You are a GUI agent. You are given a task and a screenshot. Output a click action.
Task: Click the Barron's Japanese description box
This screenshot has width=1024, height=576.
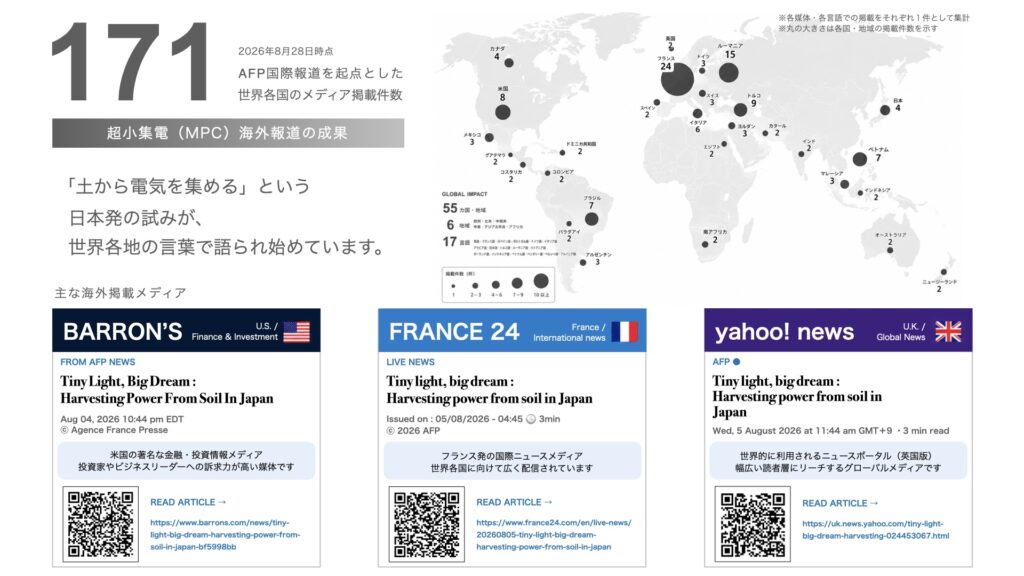(186, 461)
